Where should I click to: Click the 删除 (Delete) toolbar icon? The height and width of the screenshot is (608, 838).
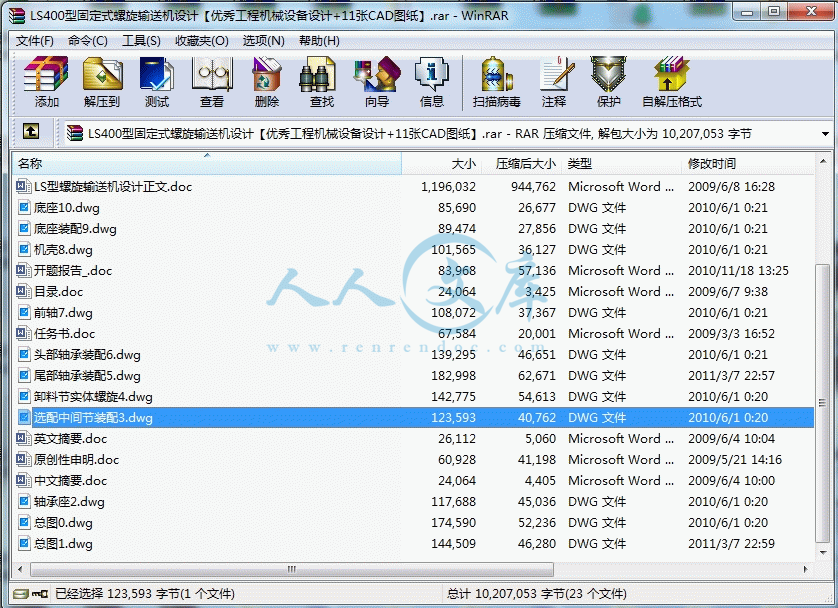[x=267, y=82]
